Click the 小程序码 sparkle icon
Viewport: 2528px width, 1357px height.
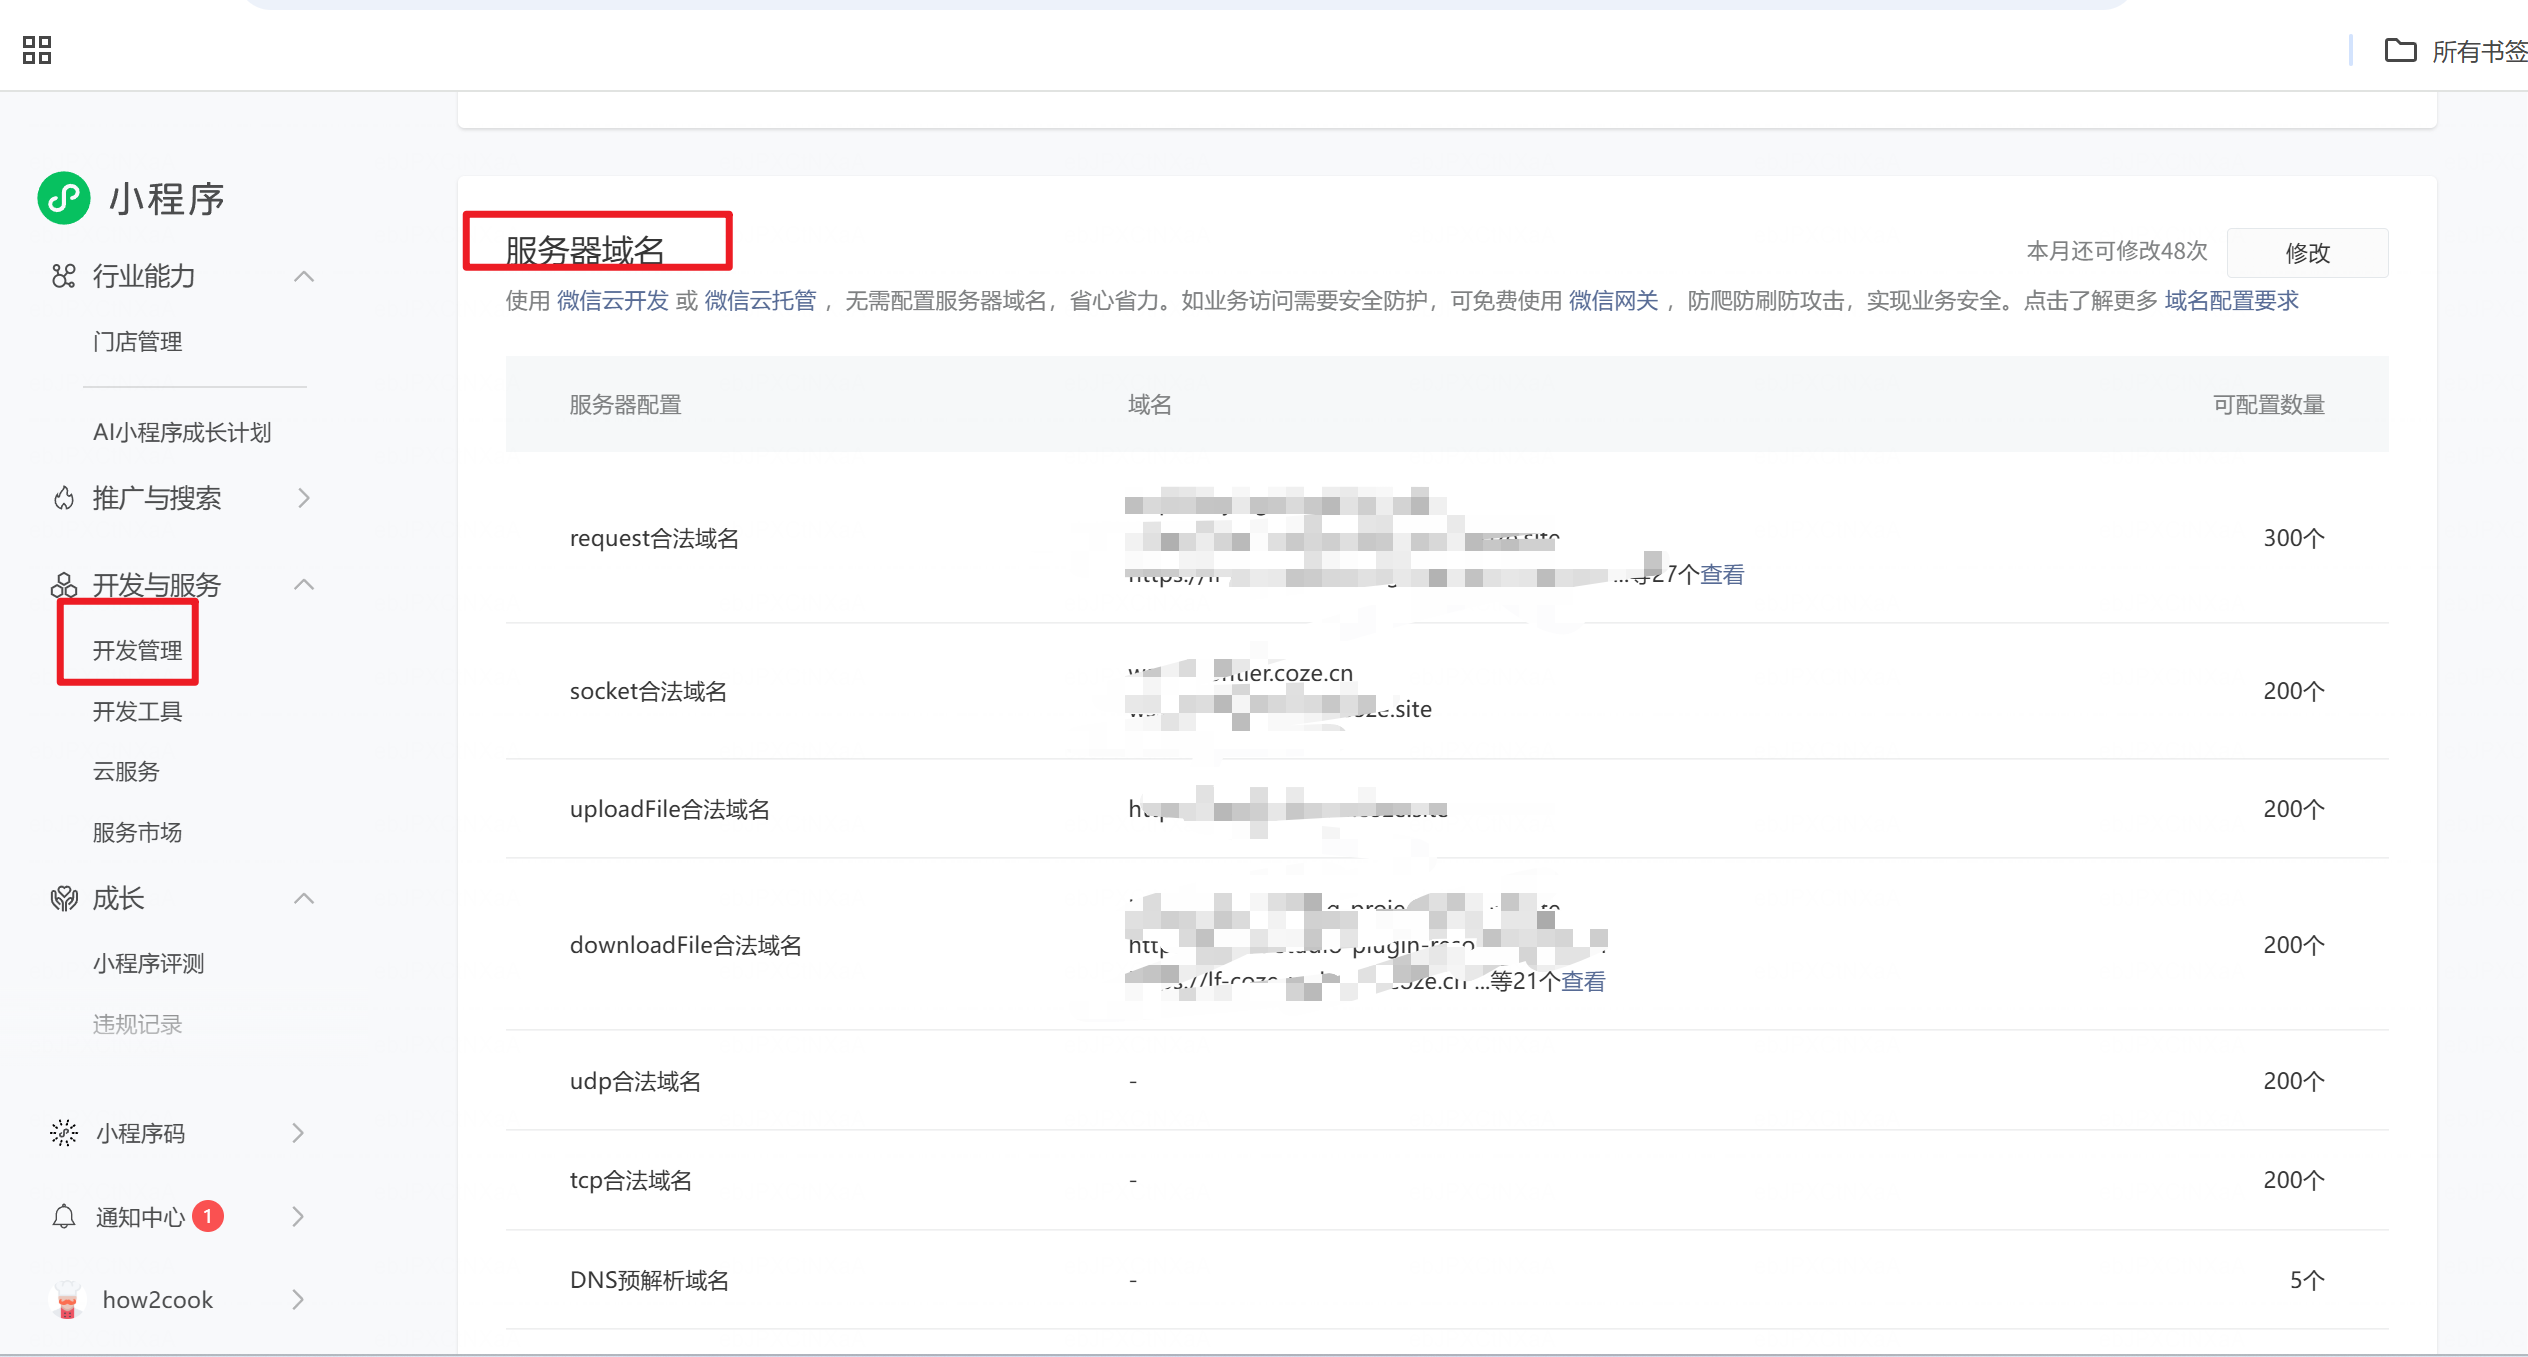click(64, 1133)
